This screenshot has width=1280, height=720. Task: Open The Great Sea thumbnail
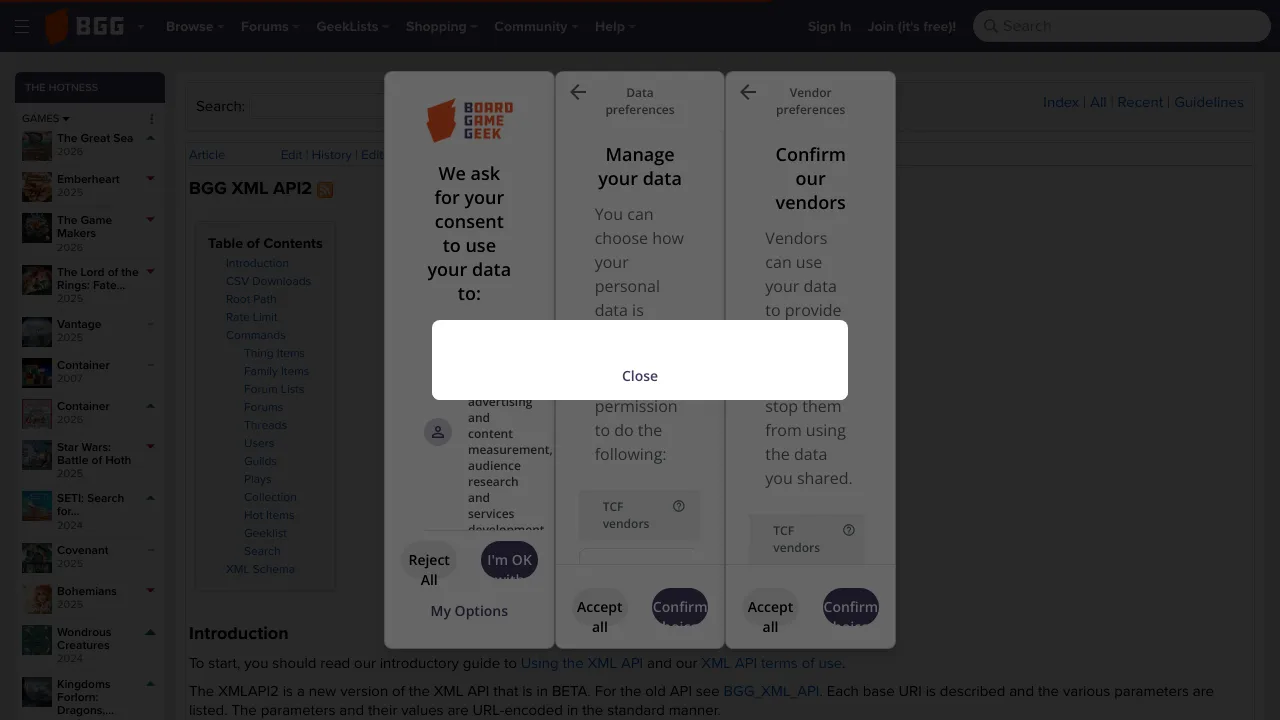(37, 146)
